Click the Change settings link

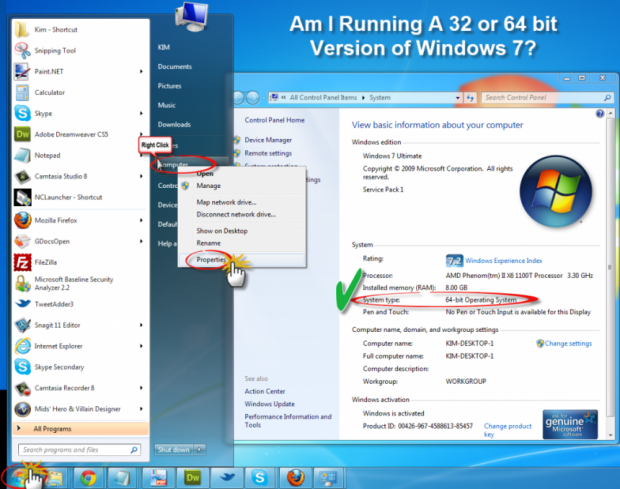pos(568,343)
